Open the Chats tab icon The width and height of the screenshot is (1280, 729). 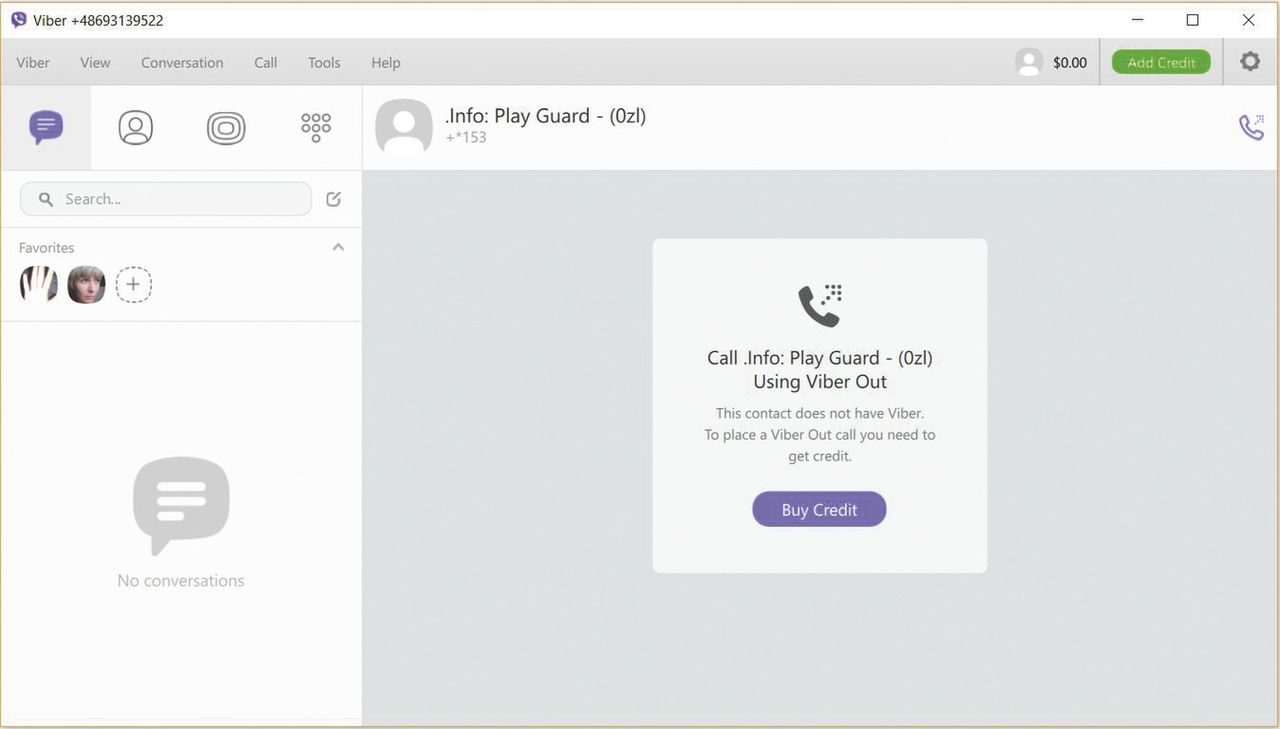pos(46,127)
